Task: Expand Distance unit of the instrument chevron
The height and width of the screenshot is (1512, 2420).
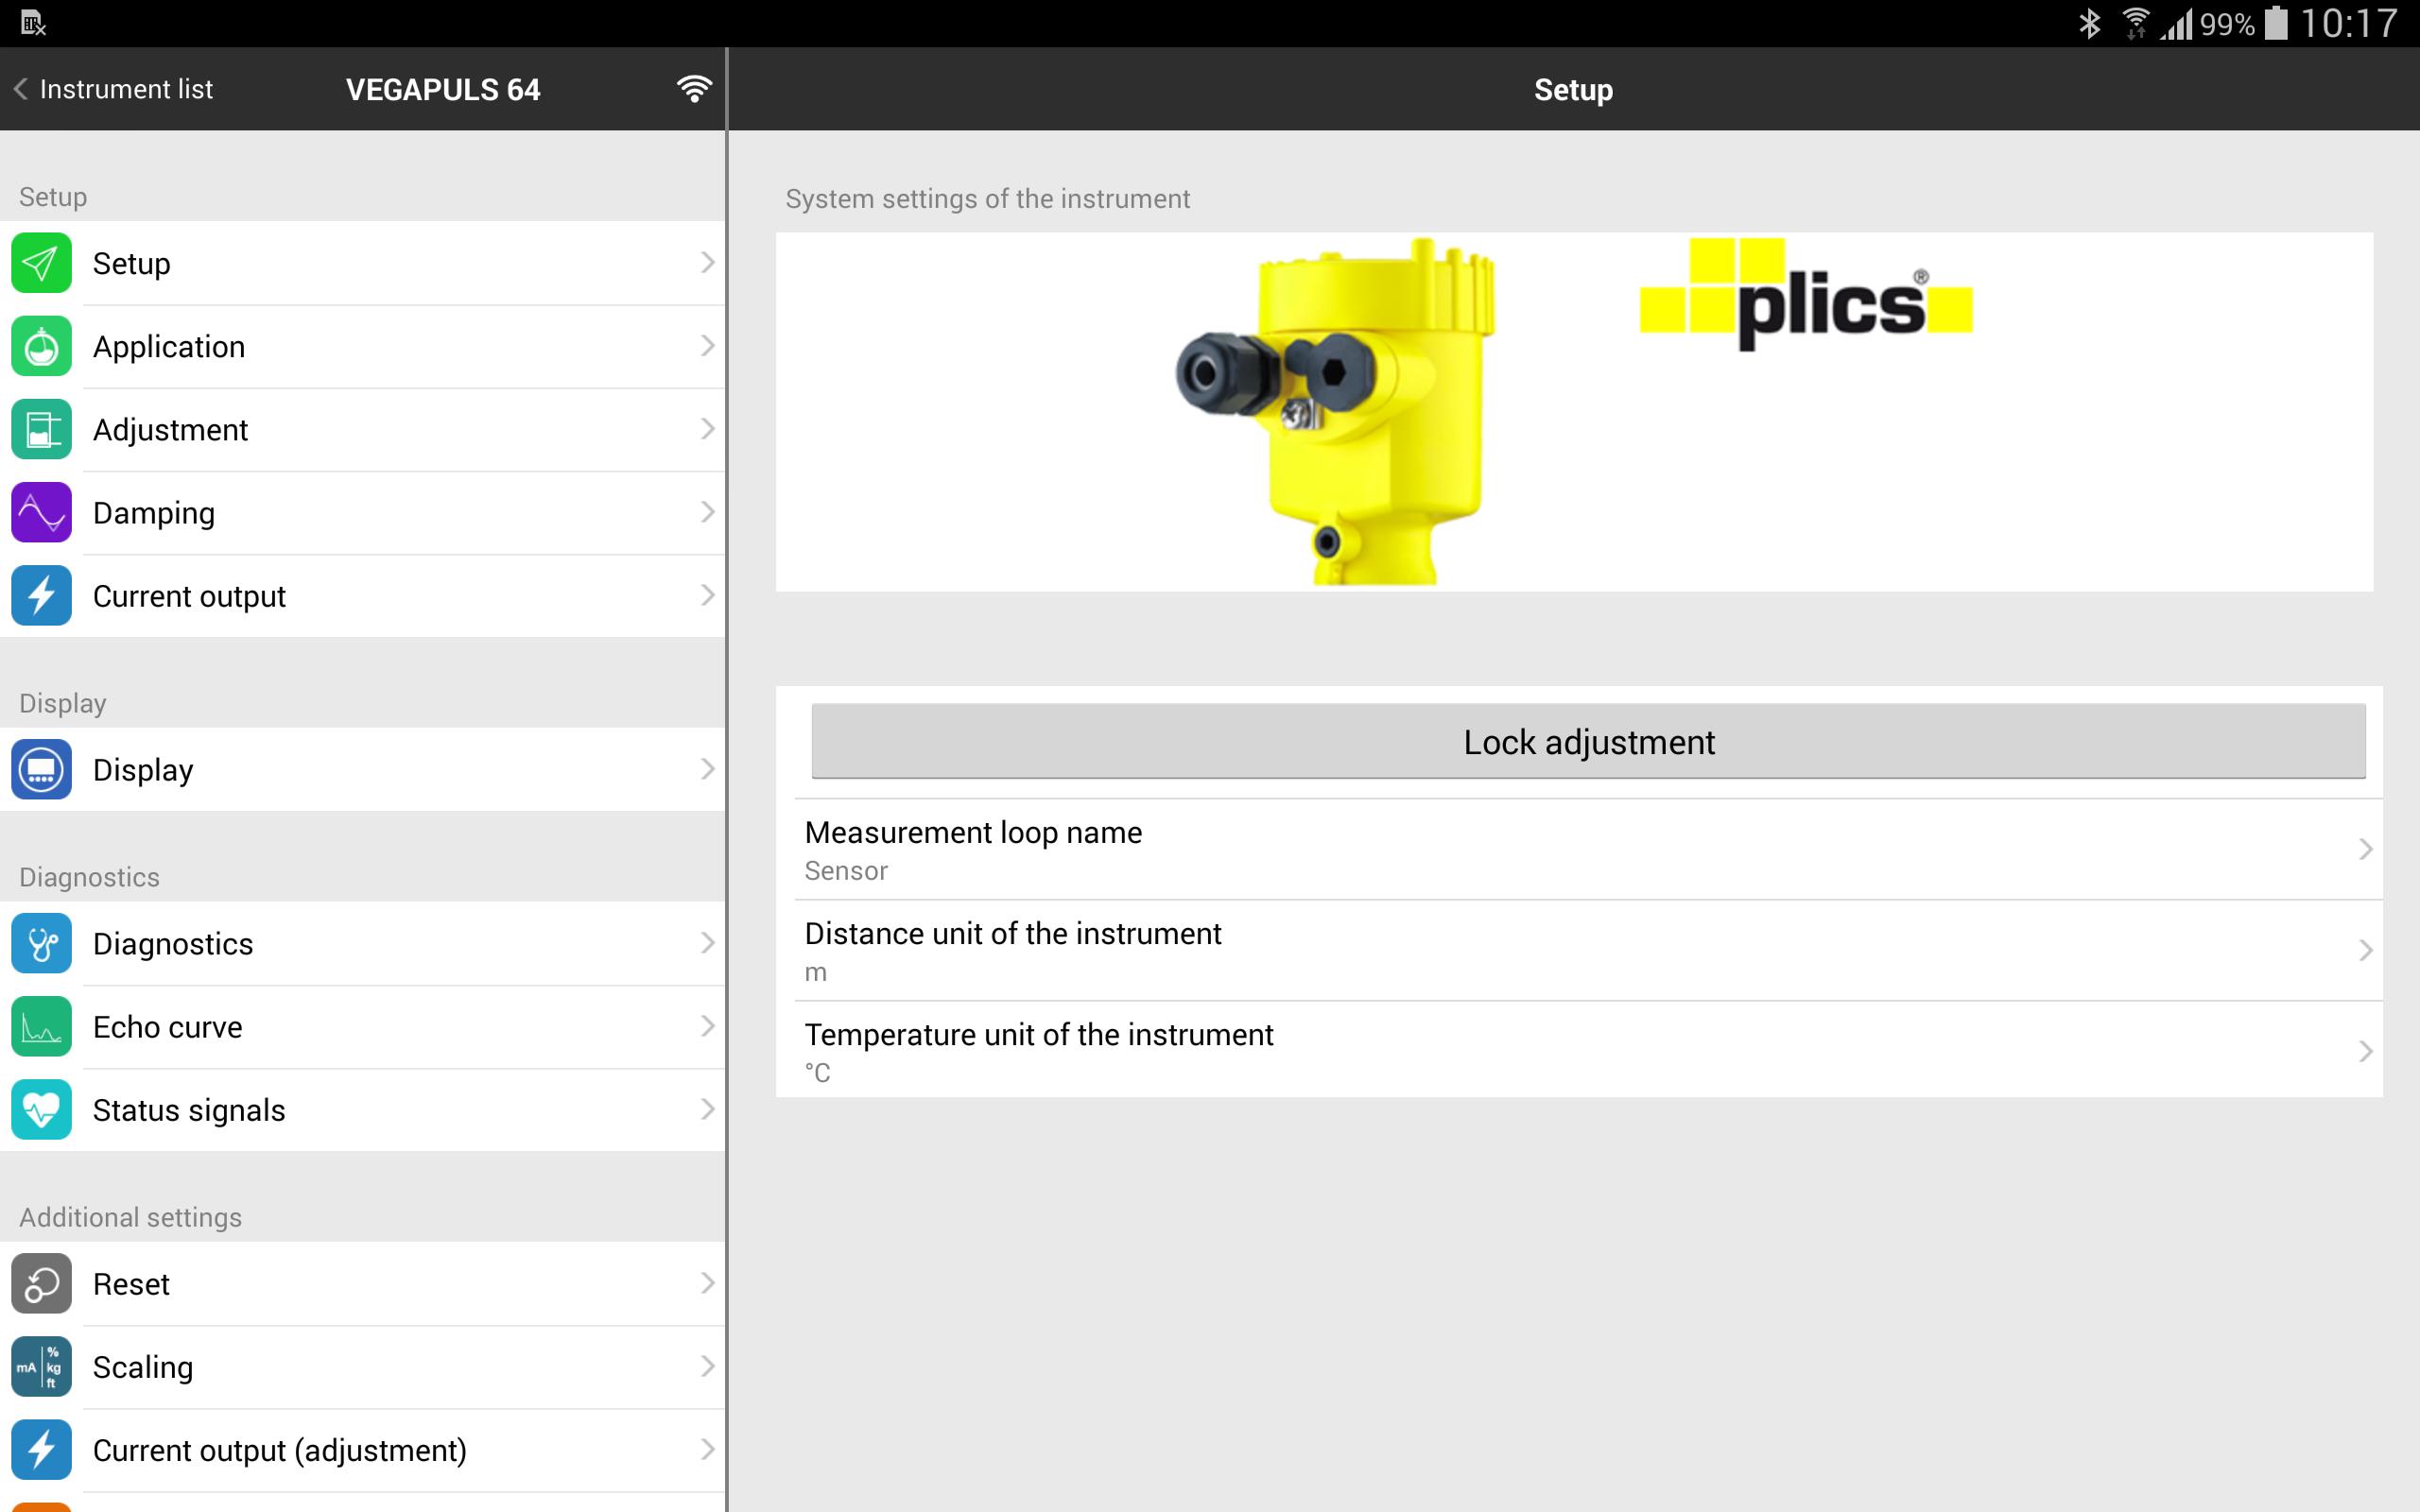Action: point(2364,950)
